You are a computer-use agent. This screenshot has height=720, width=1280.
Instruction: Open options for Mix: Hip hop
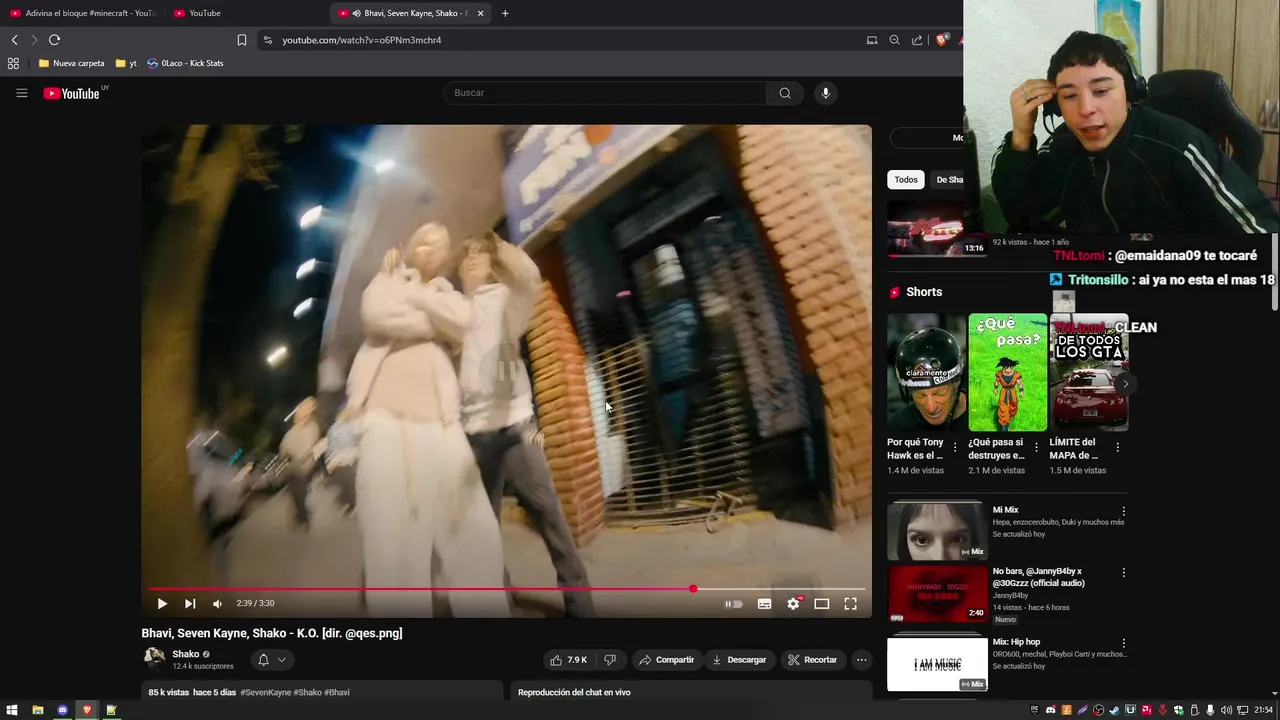point(1123,643)
